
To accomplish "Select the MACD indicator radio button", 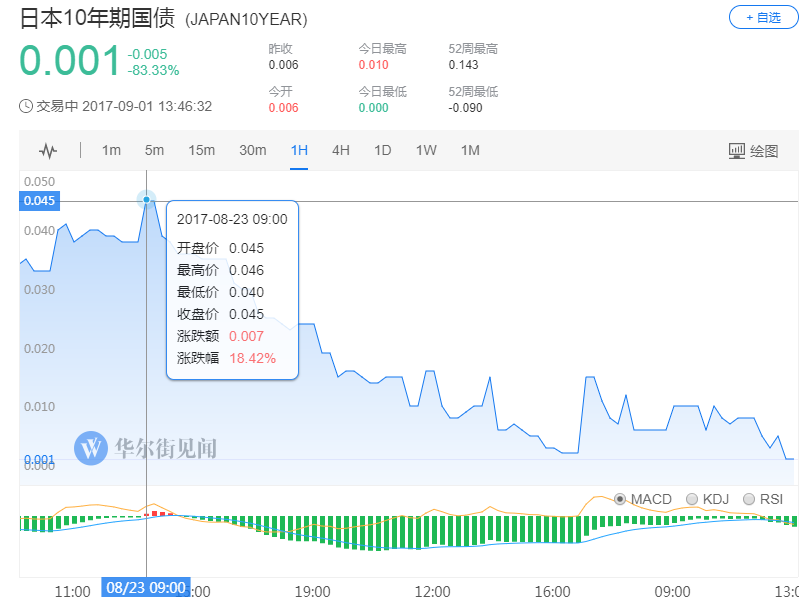I will [x=620, y=499].
